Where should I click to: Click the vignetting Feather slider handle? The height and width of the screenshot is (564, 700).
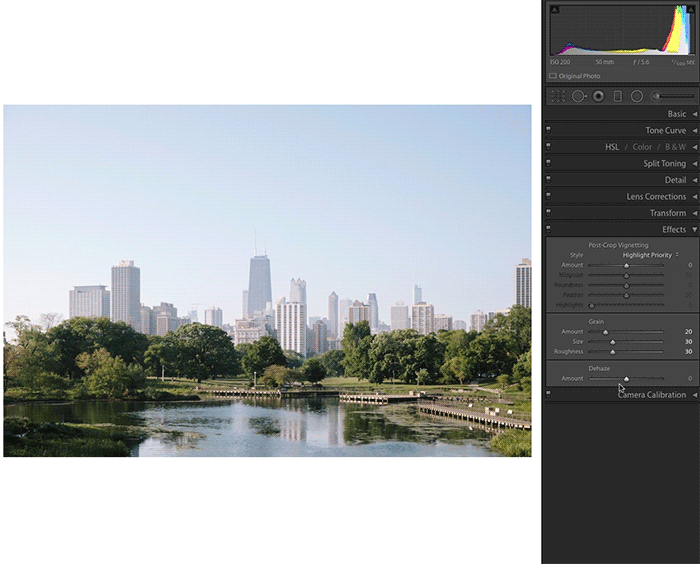pos(626,295)
